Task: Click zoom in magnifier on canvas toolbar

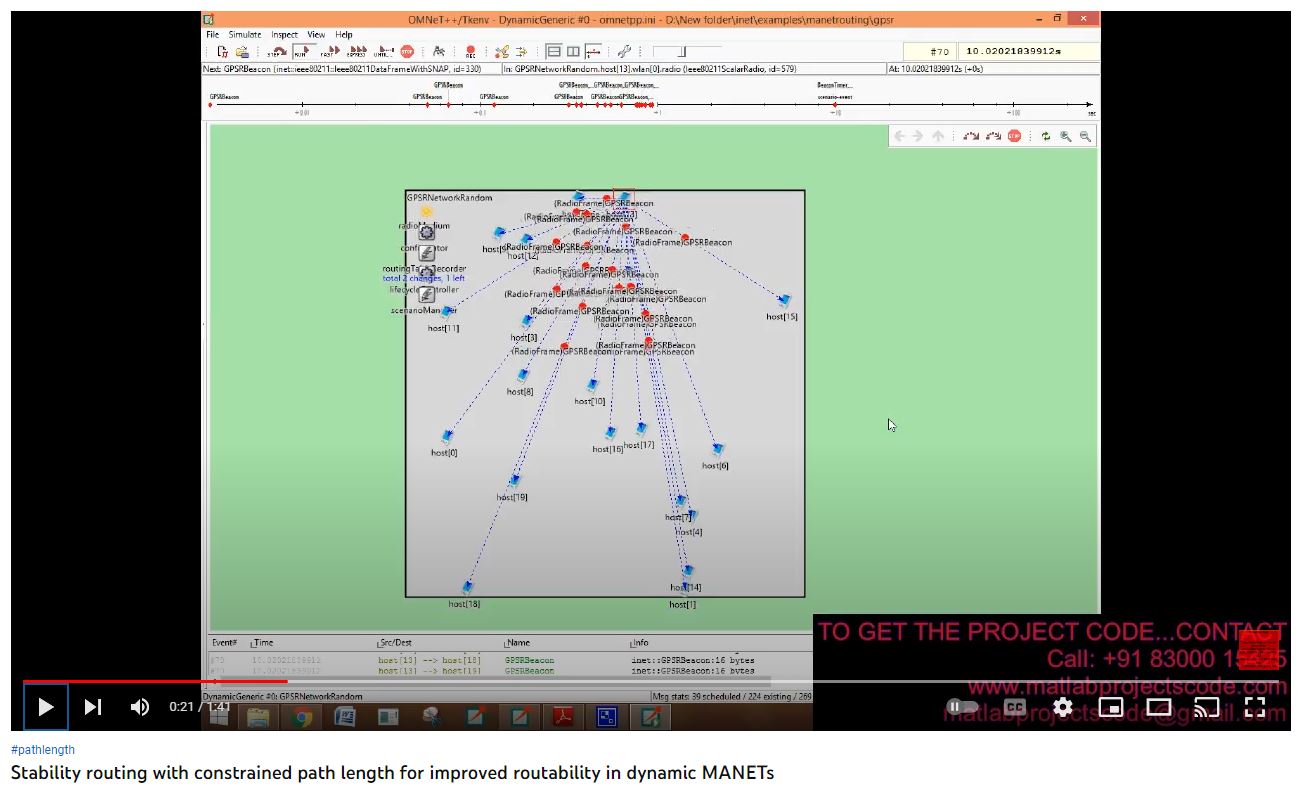Action: (1066, 136)
